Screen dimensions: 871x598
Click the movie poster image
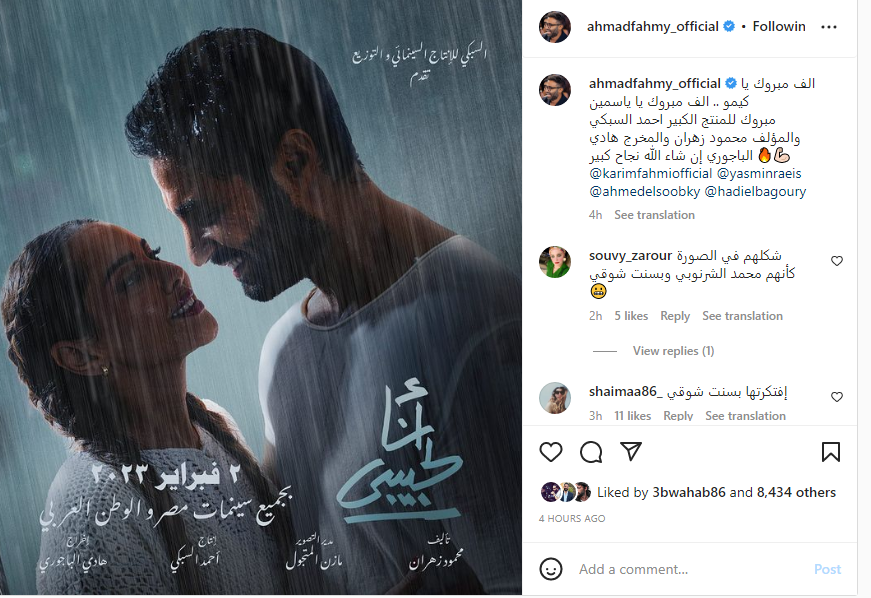(x=261, y=298)
